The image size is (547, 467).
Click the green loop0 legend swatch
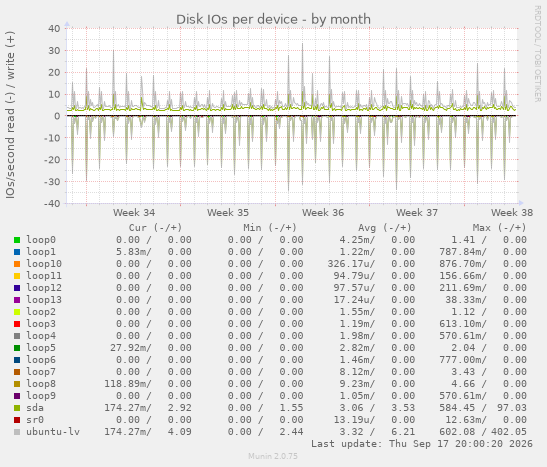17,240
